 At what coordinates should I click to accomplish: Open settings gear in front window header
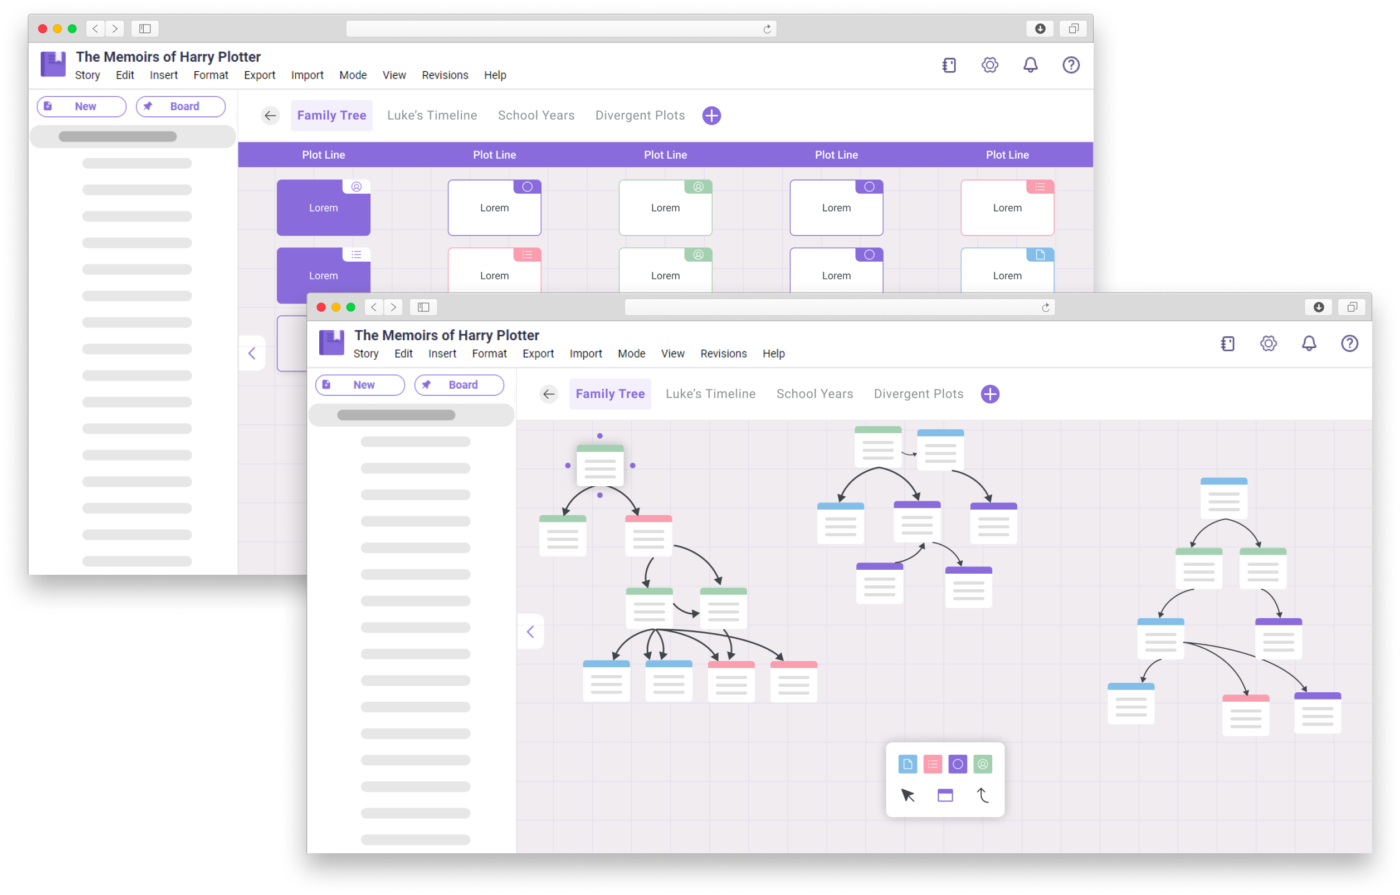(1268, 343)
